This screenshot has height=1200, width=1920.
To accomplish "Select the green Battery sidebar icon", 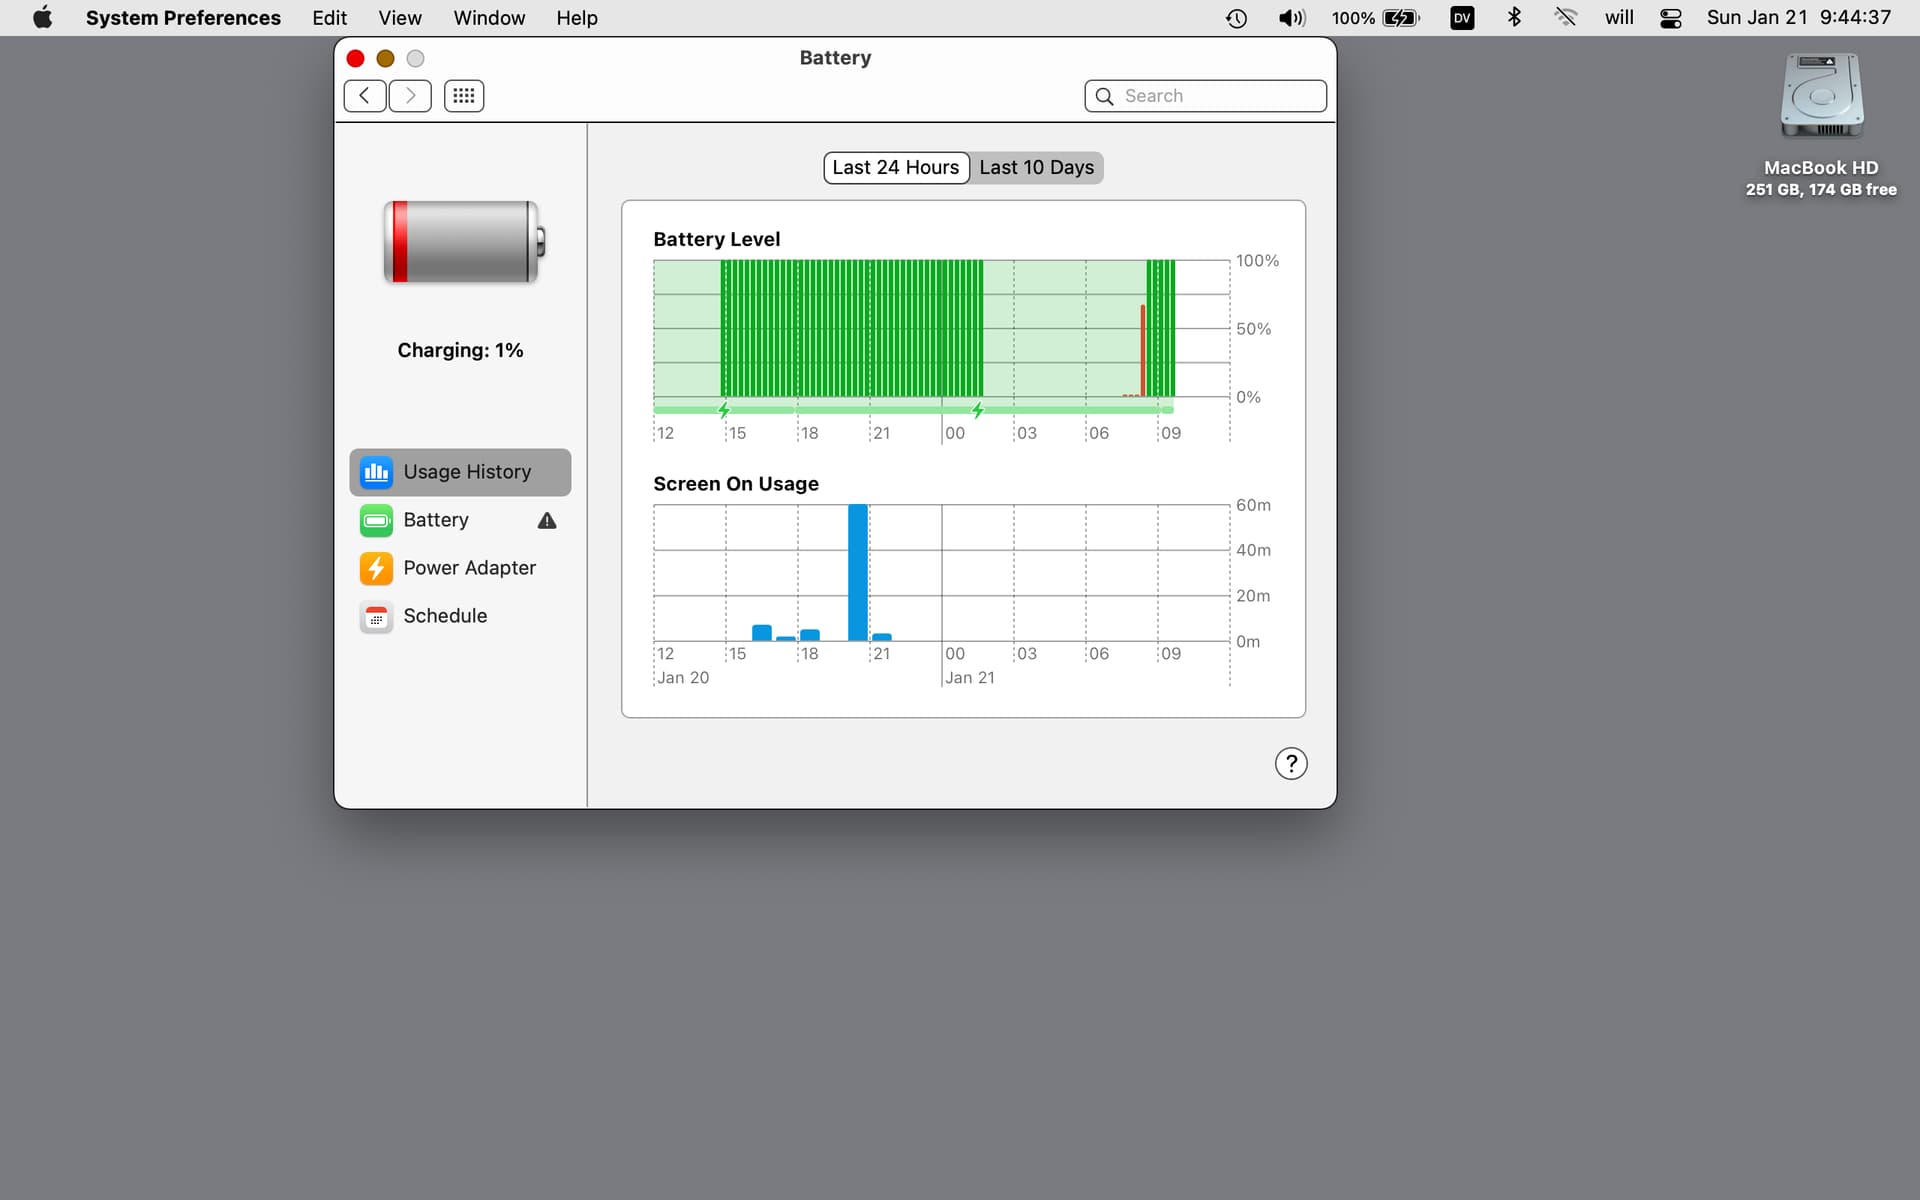I will pyautogui.click(x=376, y=520).
